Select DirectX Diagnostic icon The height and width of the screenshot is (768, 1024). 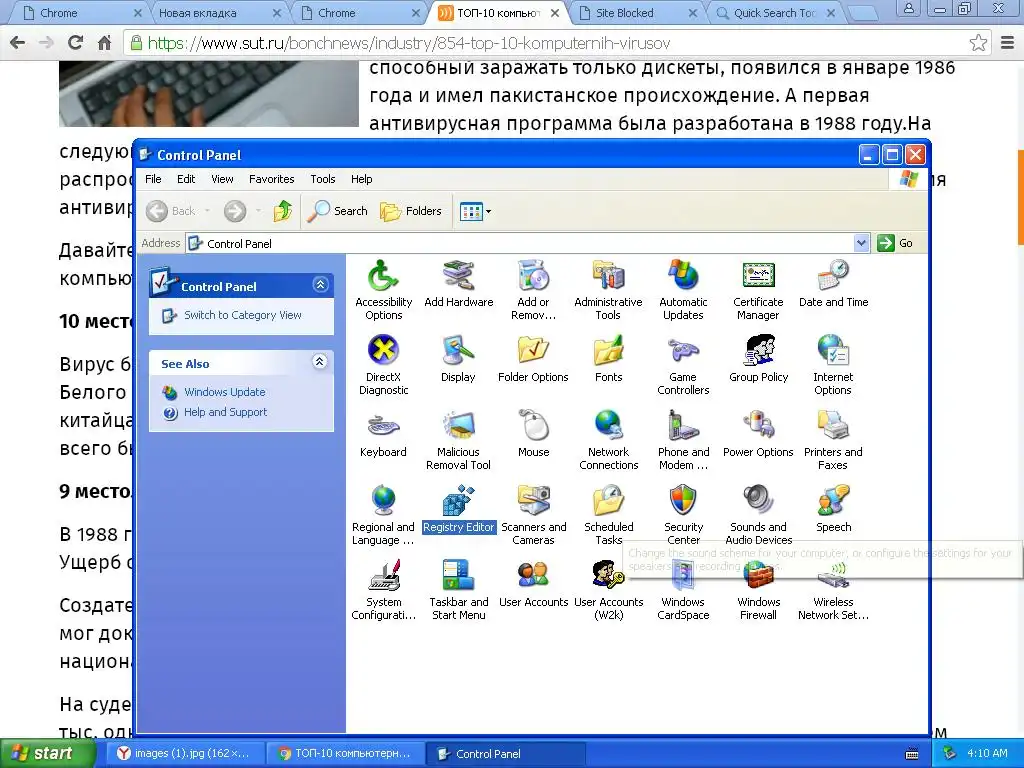click(x=383, y=351)
